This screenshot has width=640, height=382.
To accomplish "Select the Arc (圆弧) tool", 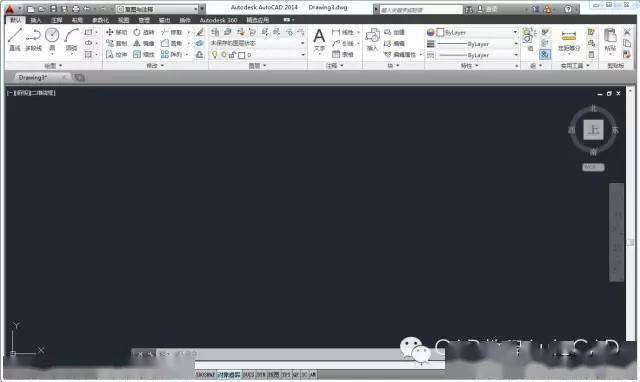I will coord(71,39).
